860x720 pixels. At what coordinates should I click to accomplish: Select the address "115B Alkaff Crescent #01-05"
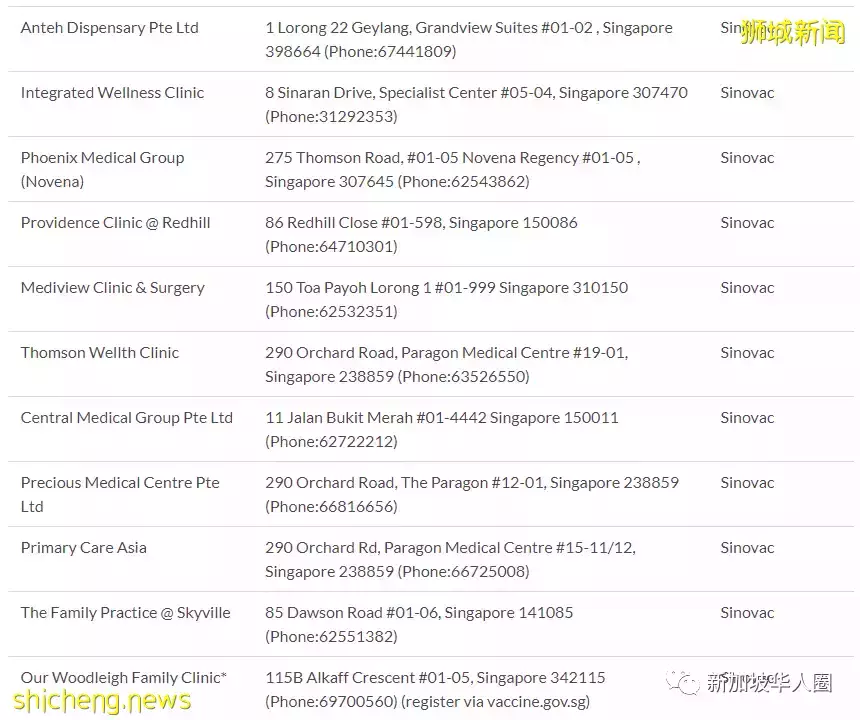click(x=369, y=678)
